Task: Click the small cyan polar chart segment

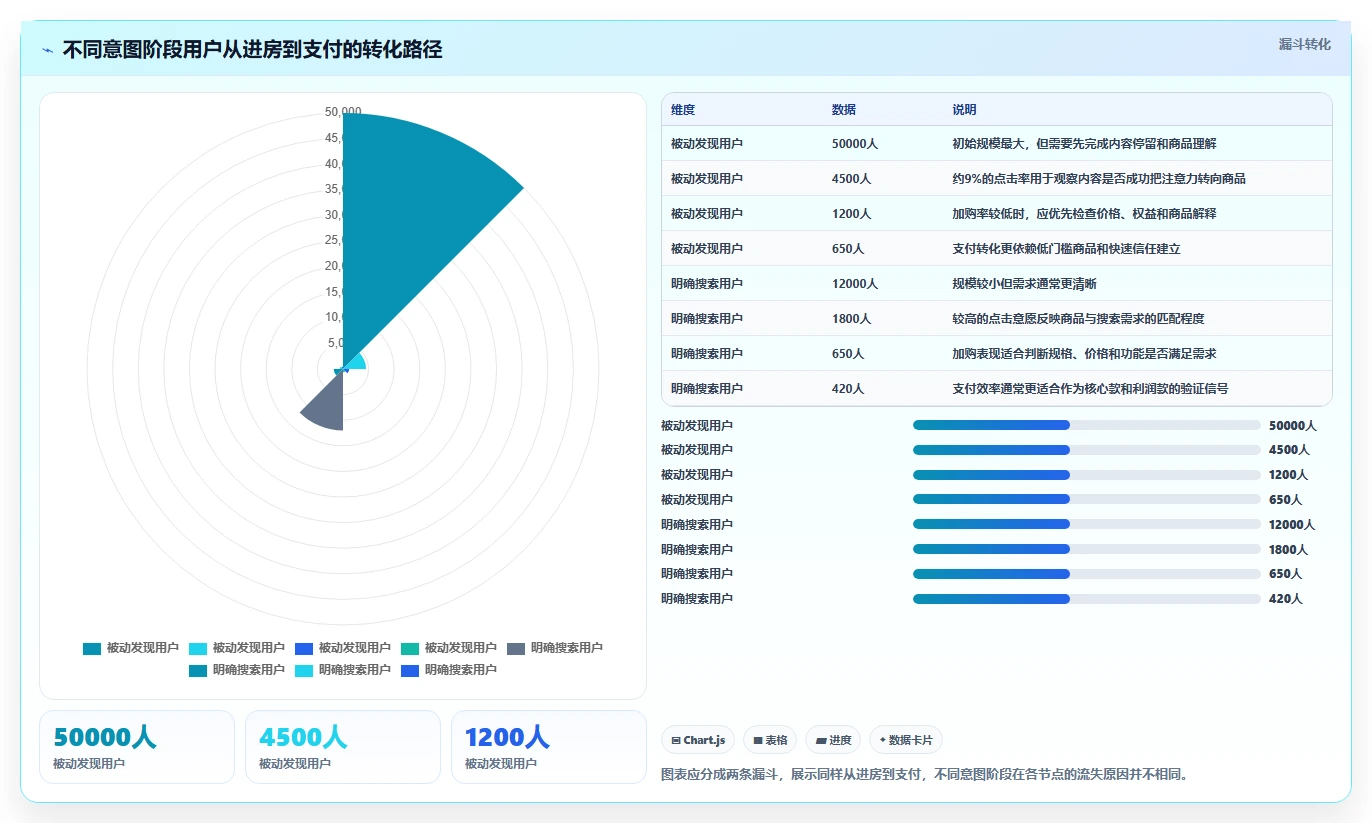Action: [355, 362]
